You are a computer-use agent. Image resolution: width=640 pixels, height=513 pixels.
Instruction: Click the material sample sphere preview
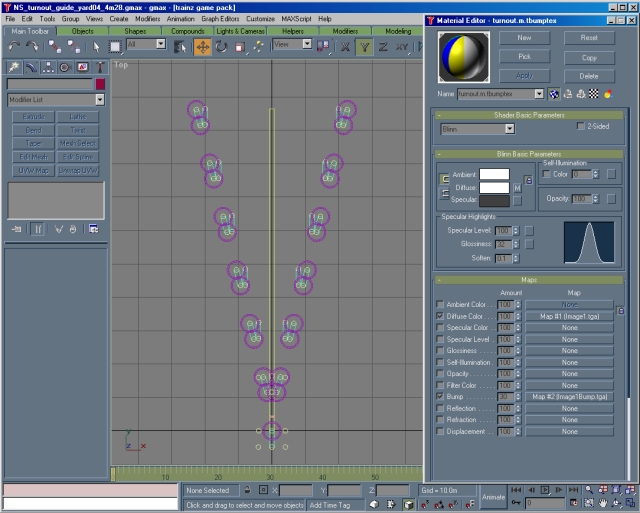click(464, 57)
